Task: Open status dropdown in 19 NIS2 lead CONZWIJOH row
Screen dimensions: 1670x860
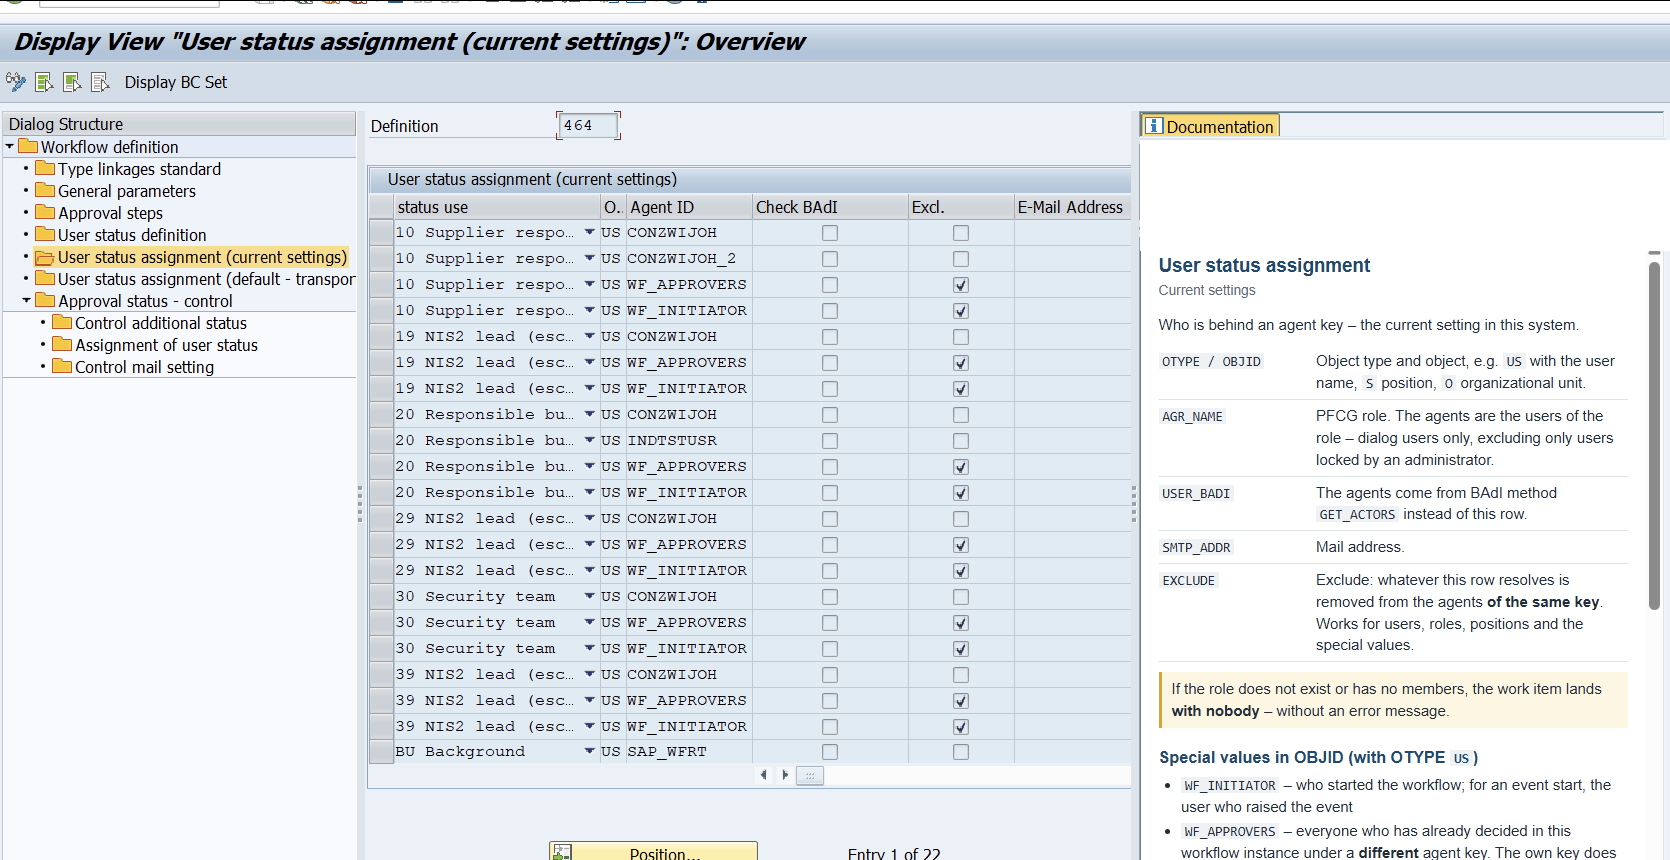Action: point(589,336)
